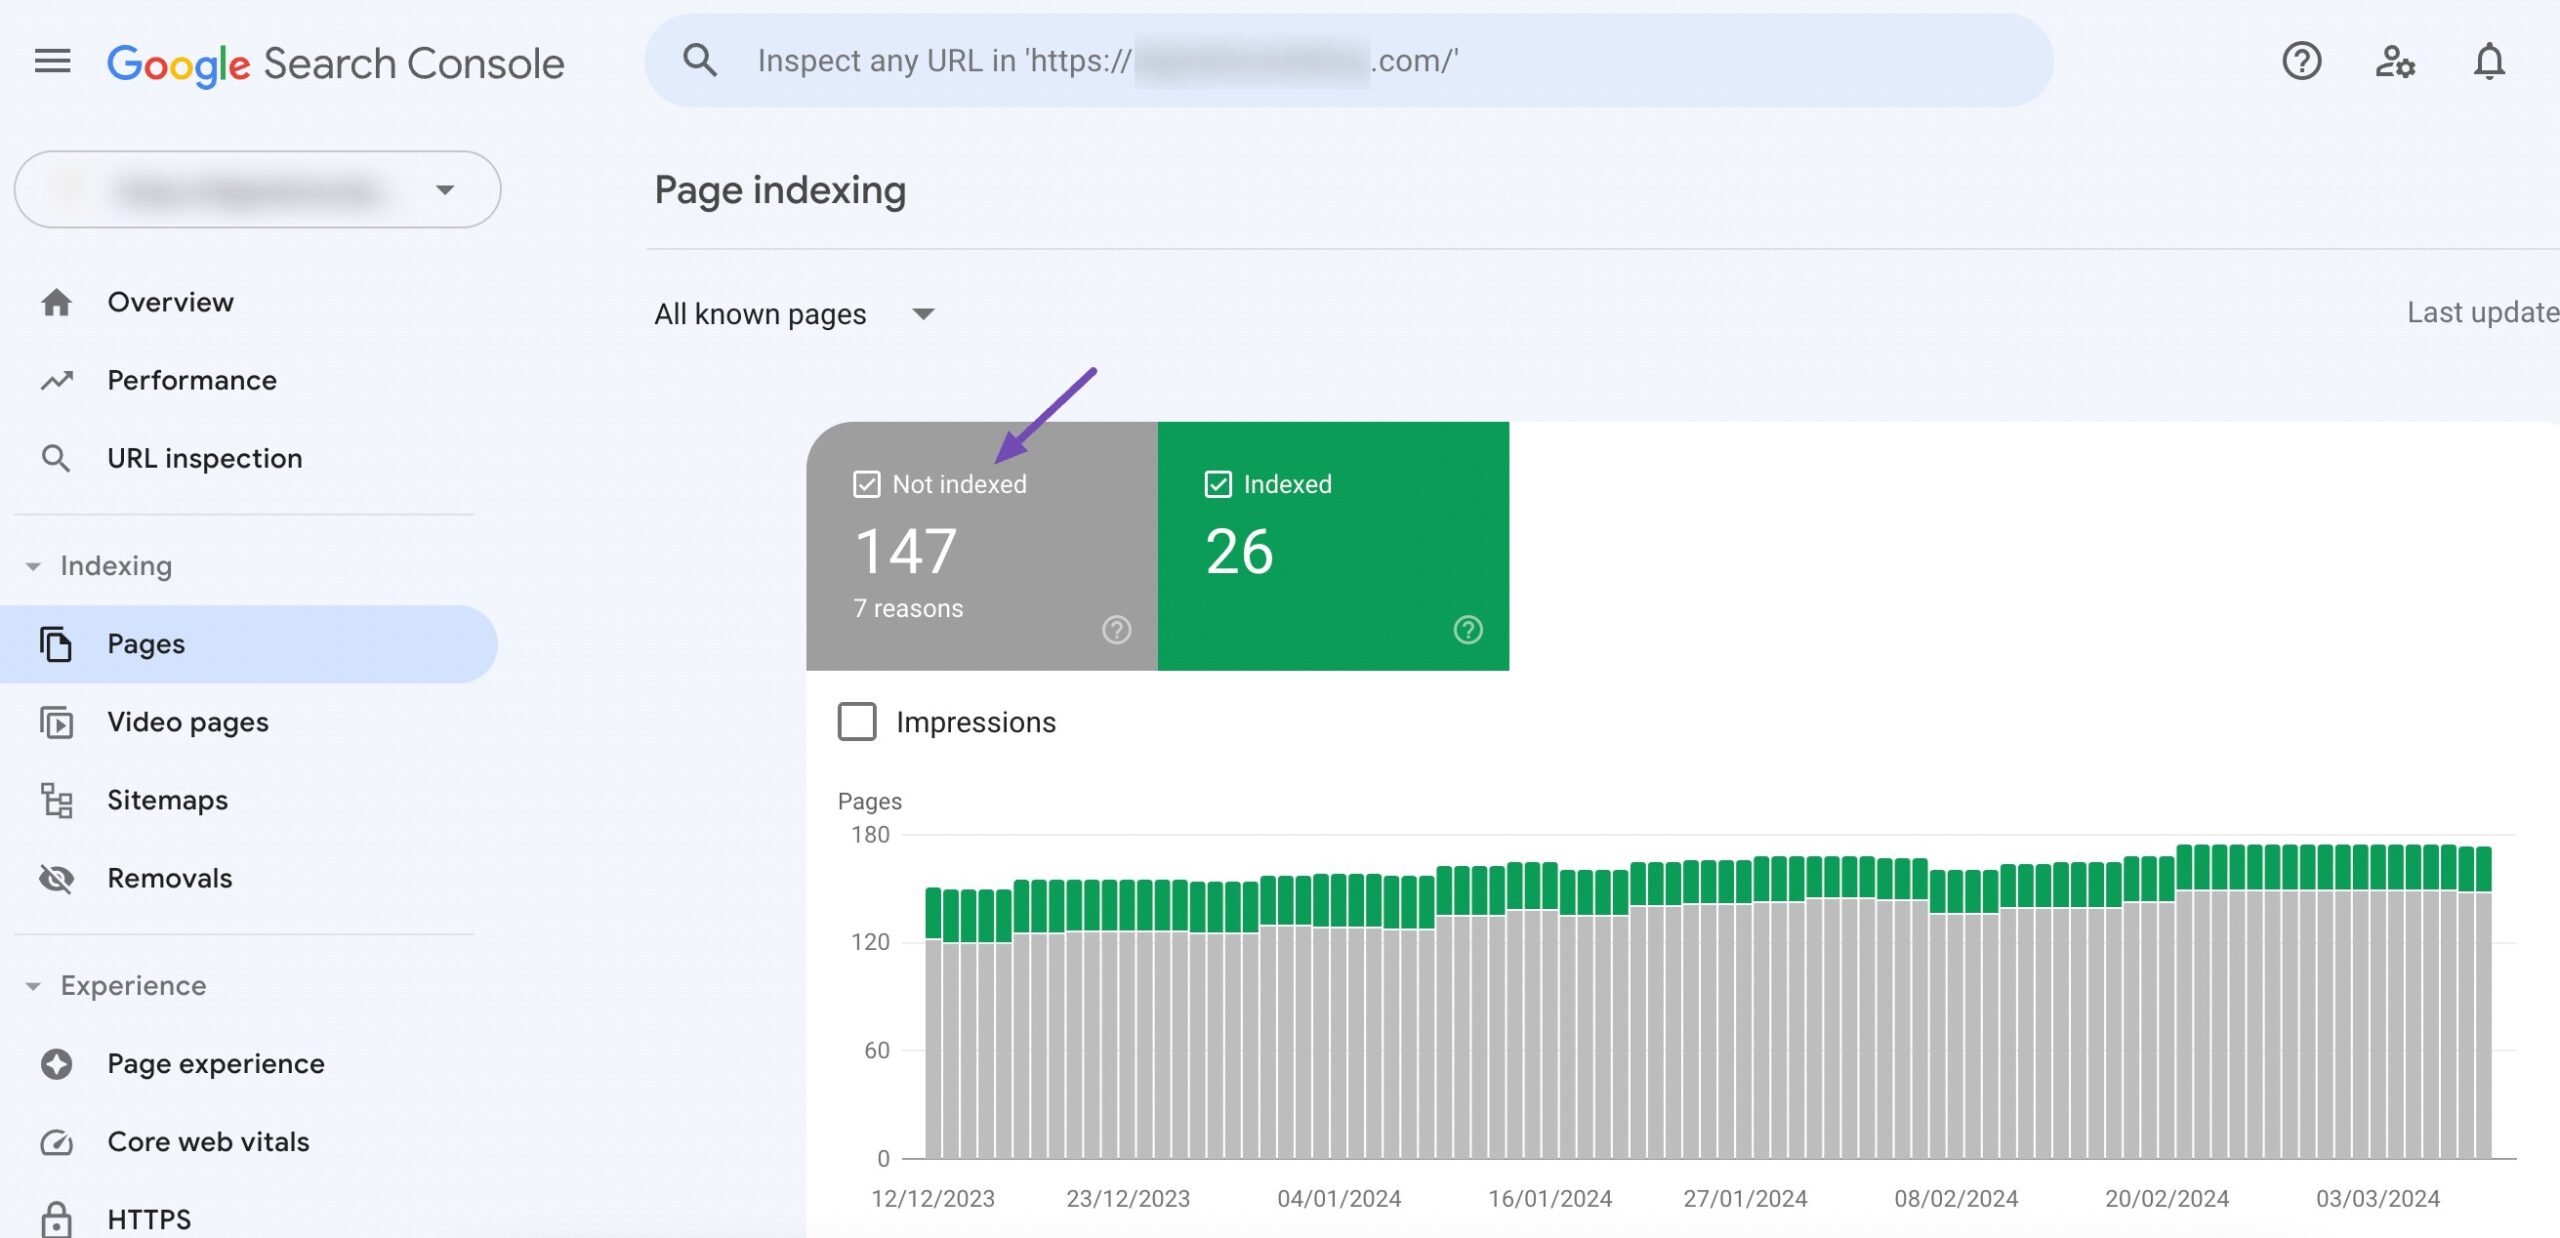Click the Google Search Console logo
Viewport: 2560px width, 1238px height.
point(336,64)
